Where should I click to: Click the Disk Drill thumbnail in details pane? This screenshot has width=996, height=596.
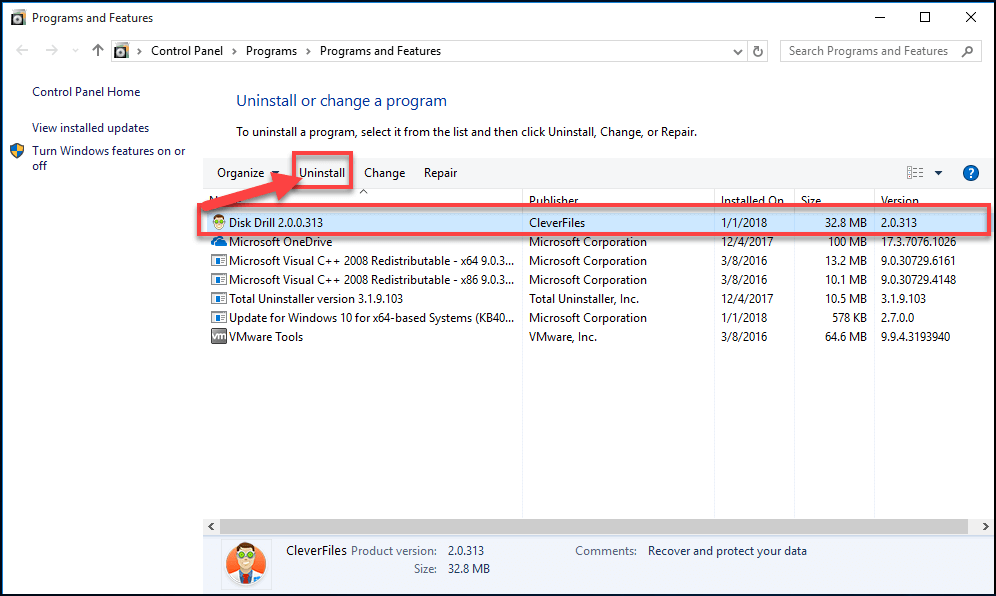(x=246, y=564)
